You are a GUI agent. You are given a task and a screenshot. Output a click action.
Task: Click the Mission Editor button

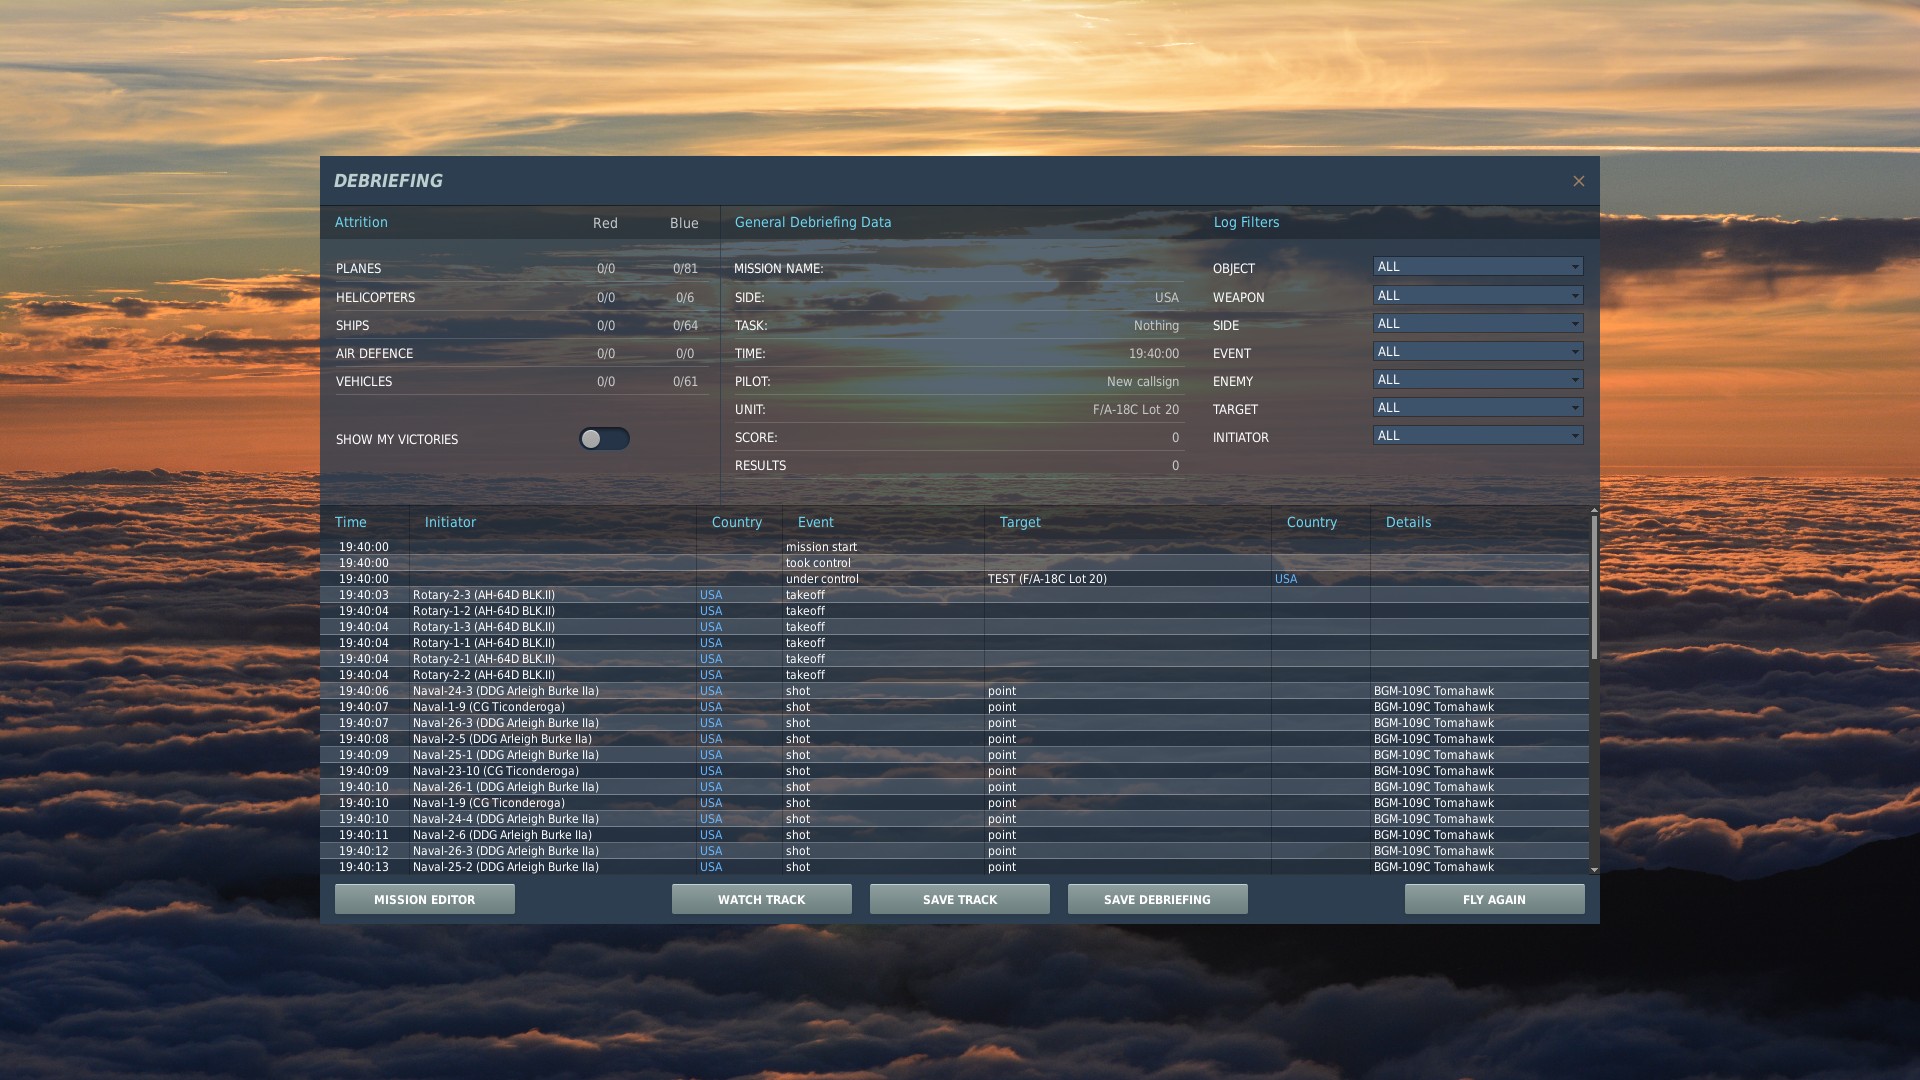point(424,899)
